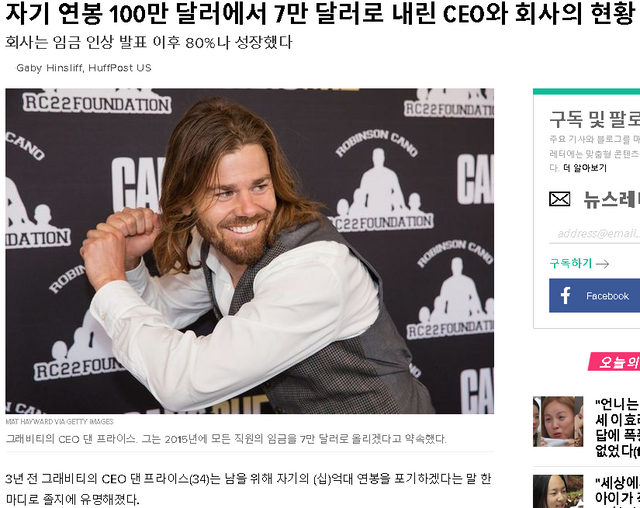Click the Mat Hayward via Getty Images credit
This screenshot has width=640, height=508.
pyautogui.click(x=60, y=421)
